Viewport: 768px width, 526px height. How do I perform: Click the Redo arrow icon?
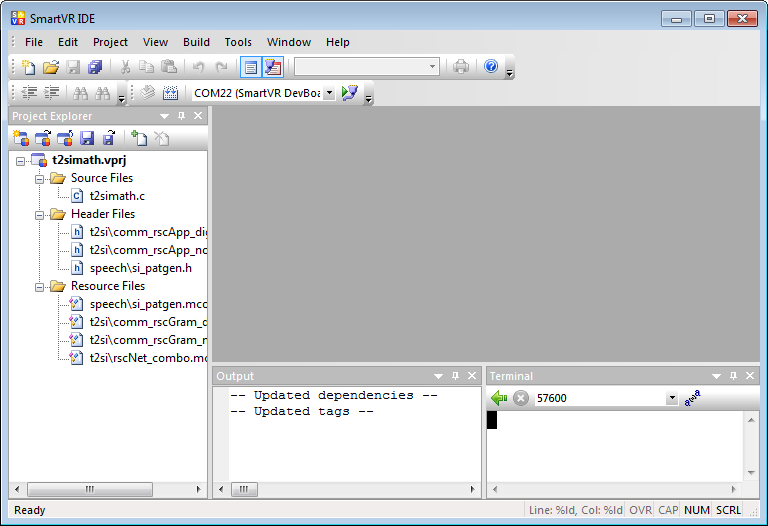tap(221, 67)
